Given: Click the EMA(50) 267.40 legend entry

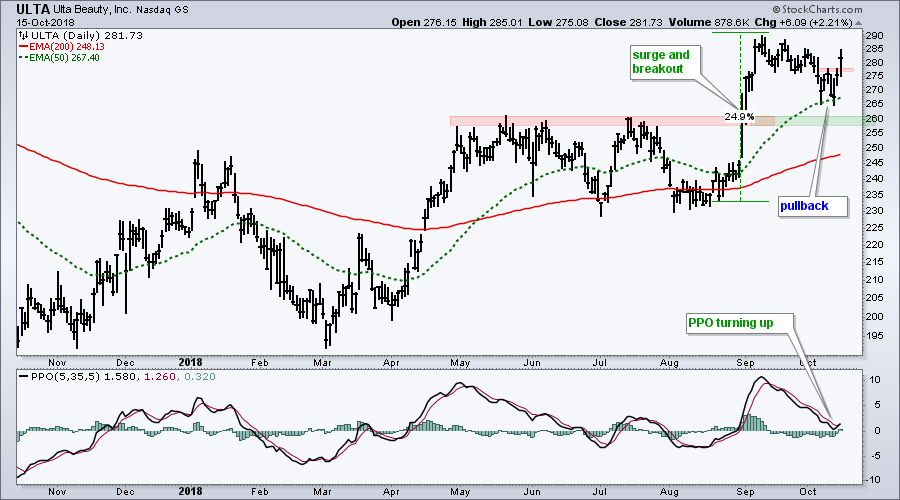Looking at the screenshot, I should point(59,58).
